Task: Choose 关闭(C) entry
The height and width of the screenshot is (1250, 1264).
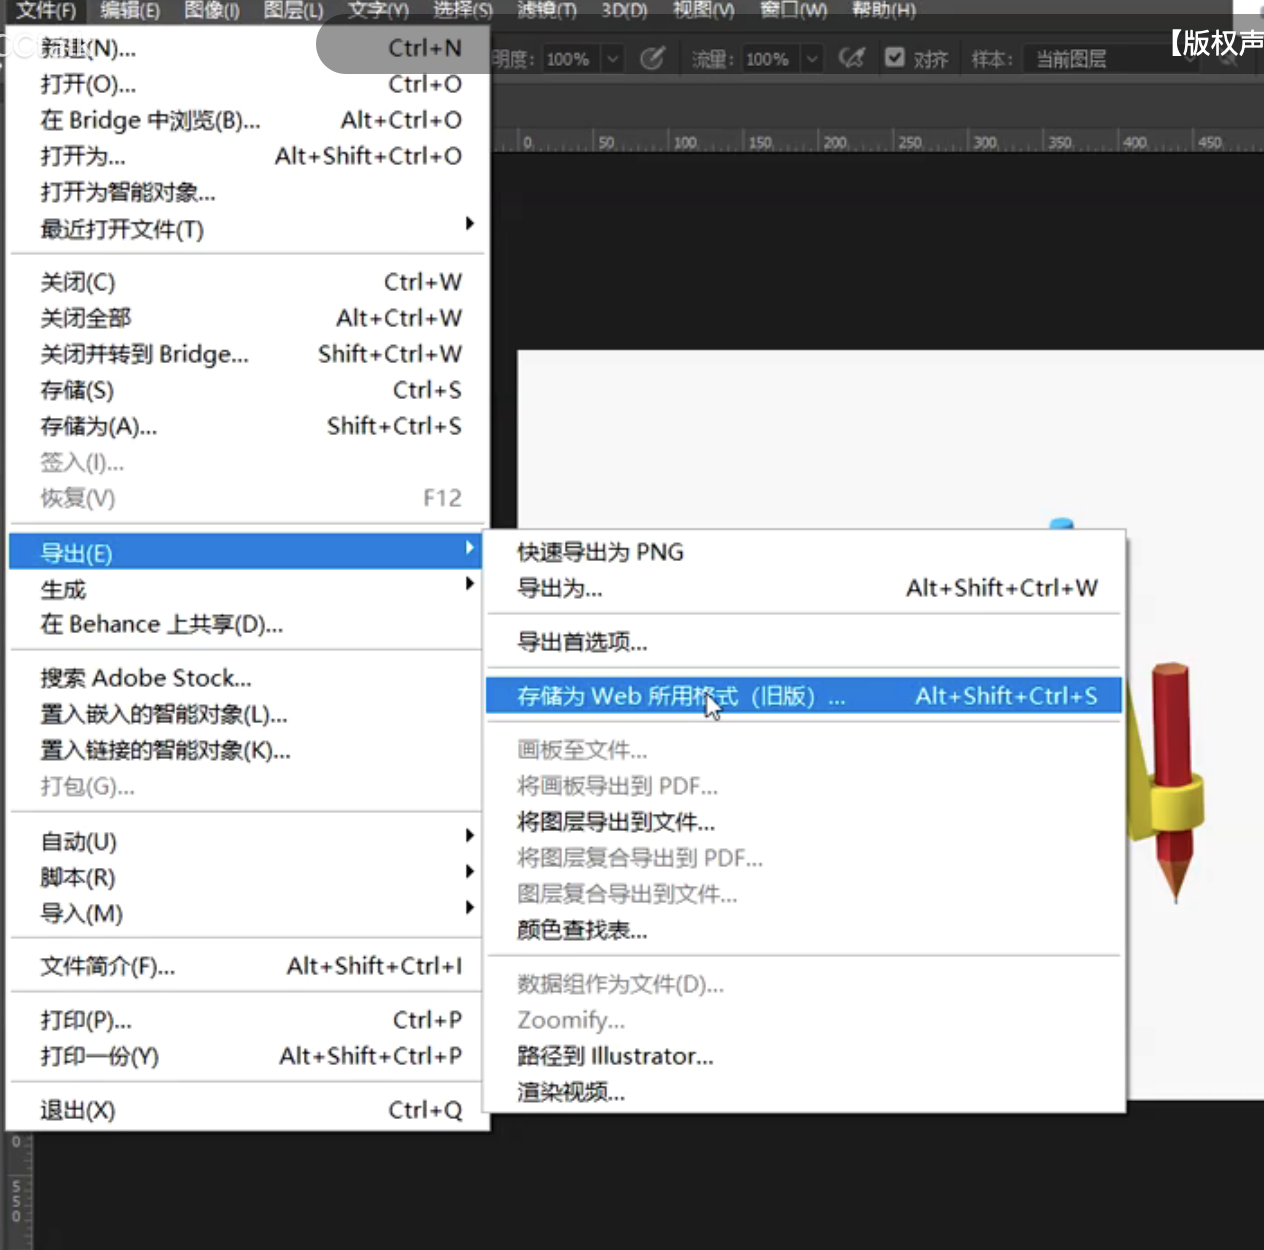Action: point(248,282)
